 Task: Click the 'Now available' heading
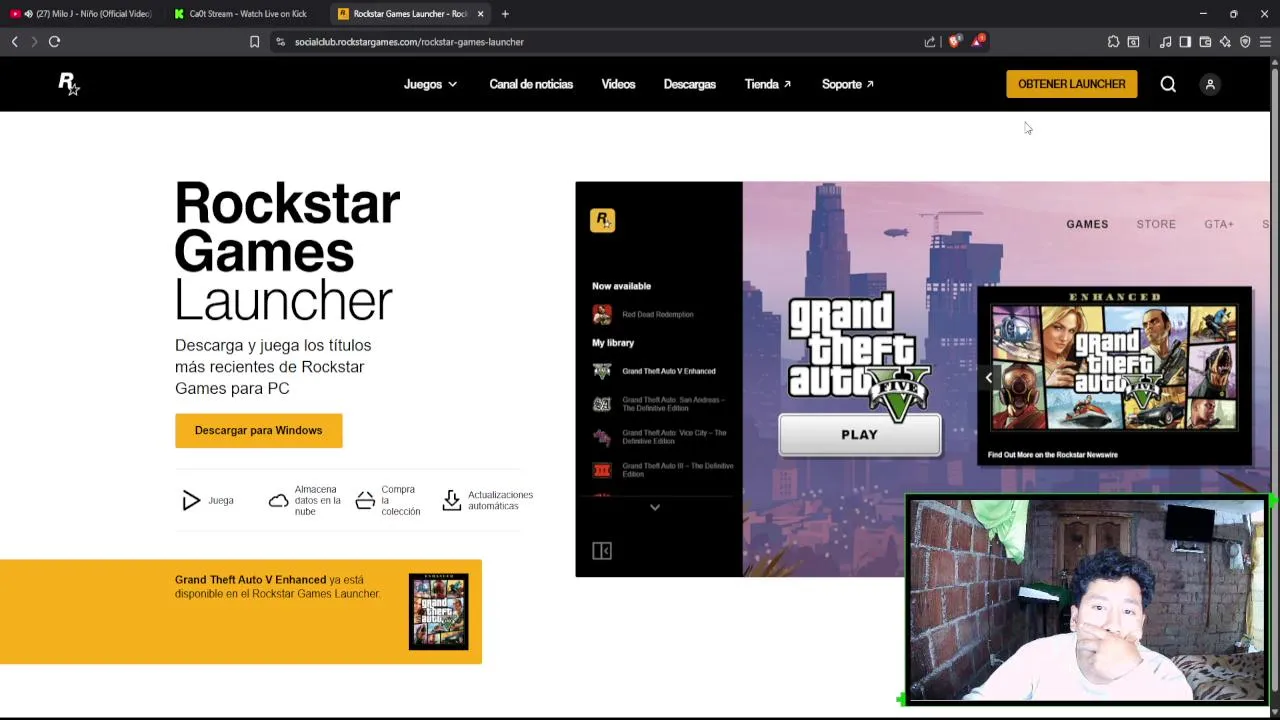pyautogui.click(x=621, y=286)
